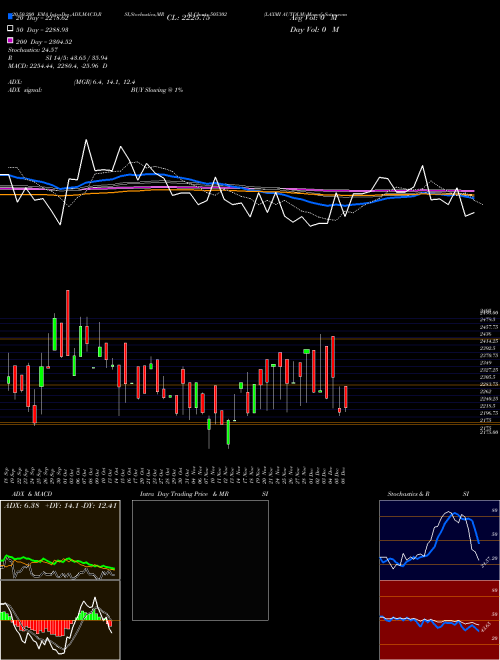Screen dimensions: 500x660
Task: Click the 'SI 14/5: 43.65 / 35.94' RSI reading
Action: (77, 58)
